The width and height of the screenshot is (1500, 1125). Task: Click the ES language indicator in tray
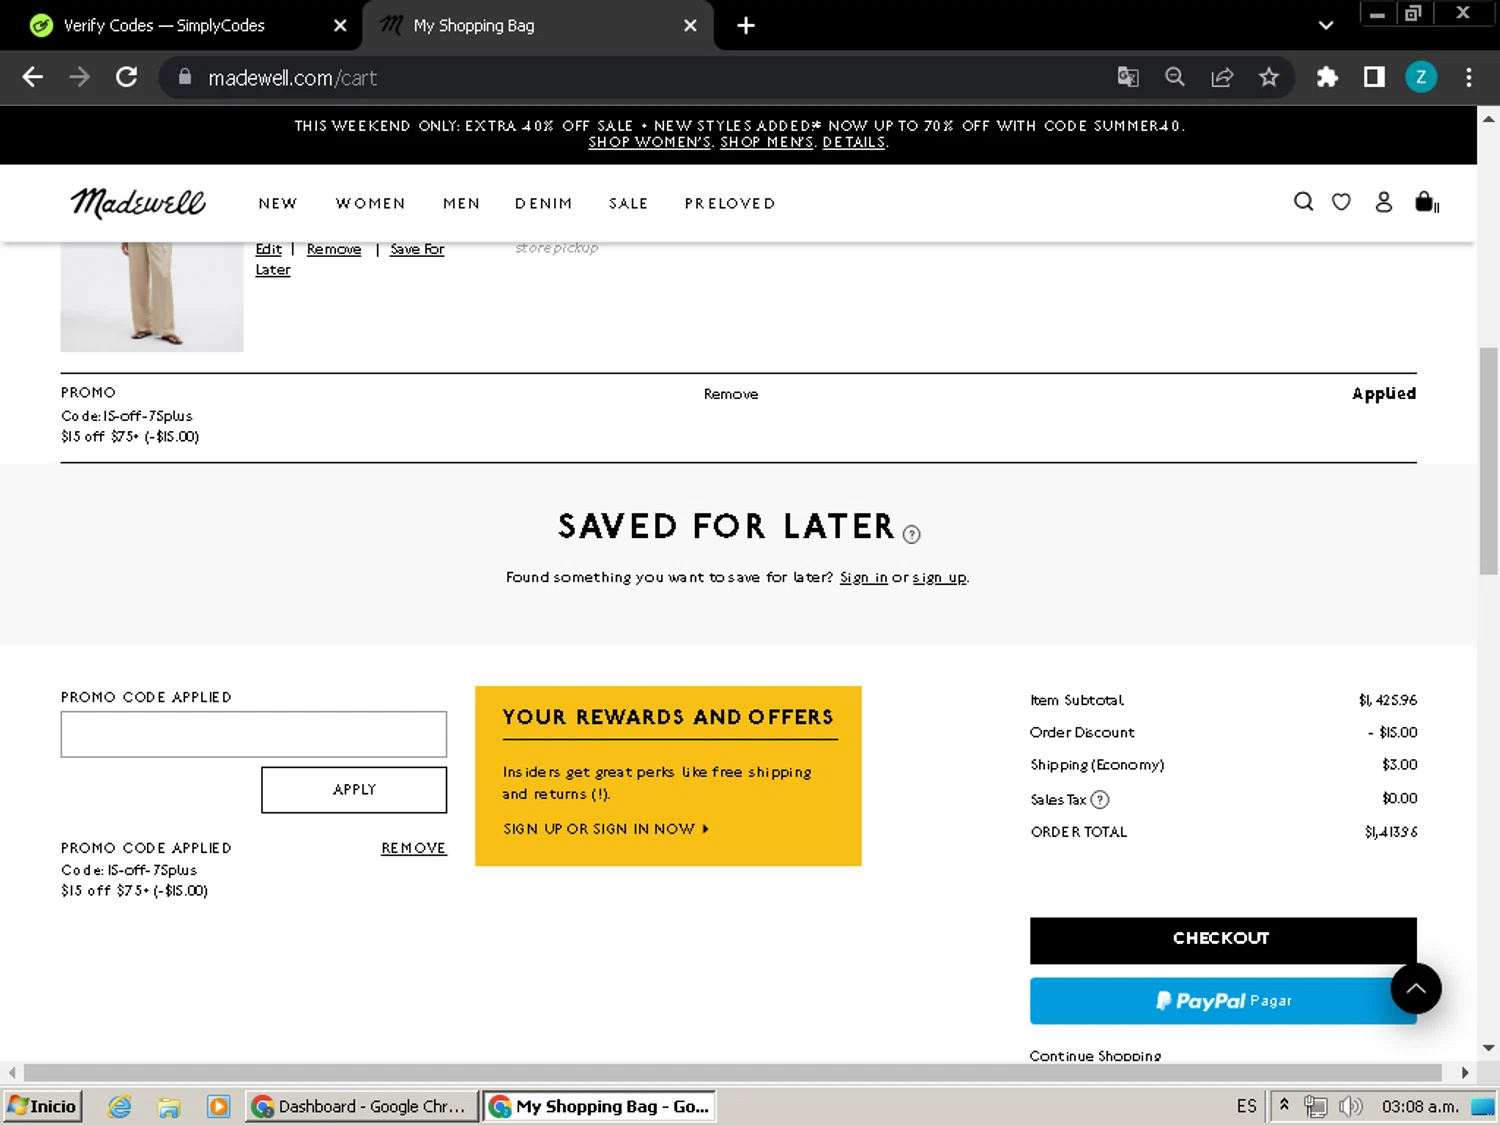pos(1246,1106)
